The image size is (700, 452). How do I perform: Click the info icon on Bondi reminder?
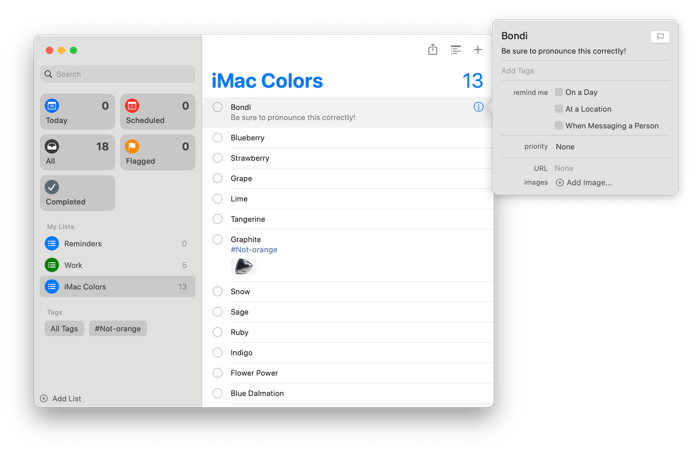(478, 107)
